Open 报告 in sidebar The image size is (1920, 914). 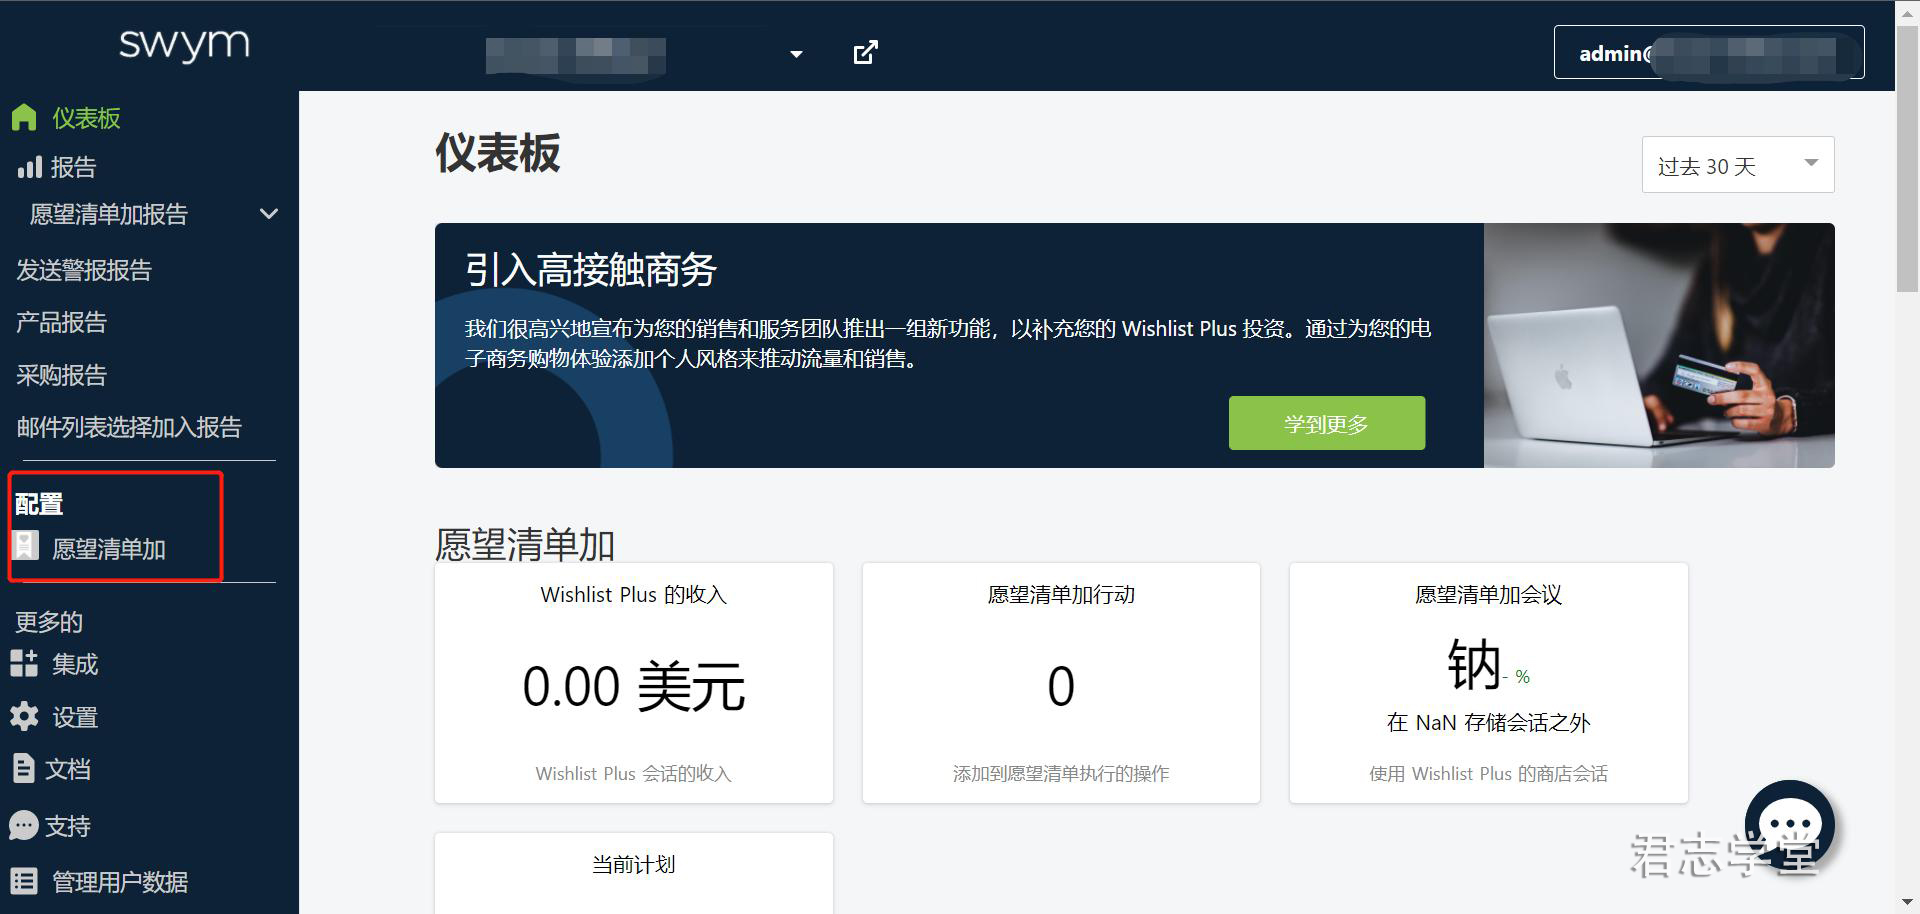tap(73, 167)
